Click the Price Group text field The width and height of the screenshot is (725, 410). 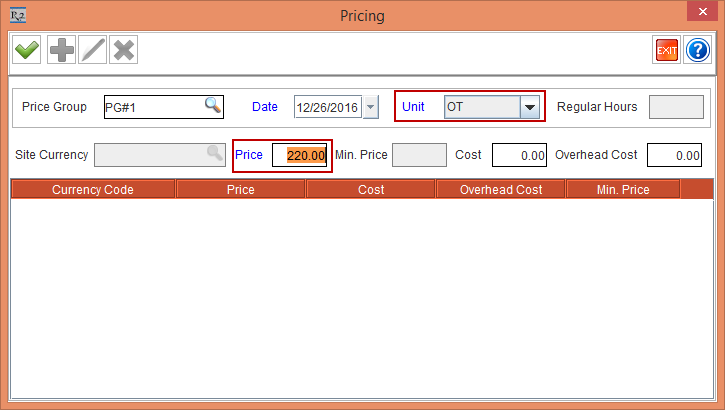tap(152, 107)
